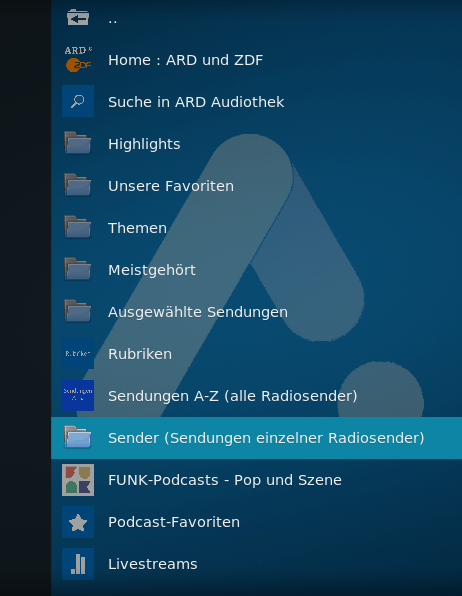Open the '..' parent directory entry
The image size is (462, 596).
pyautogui.click(x=256, y=18)
